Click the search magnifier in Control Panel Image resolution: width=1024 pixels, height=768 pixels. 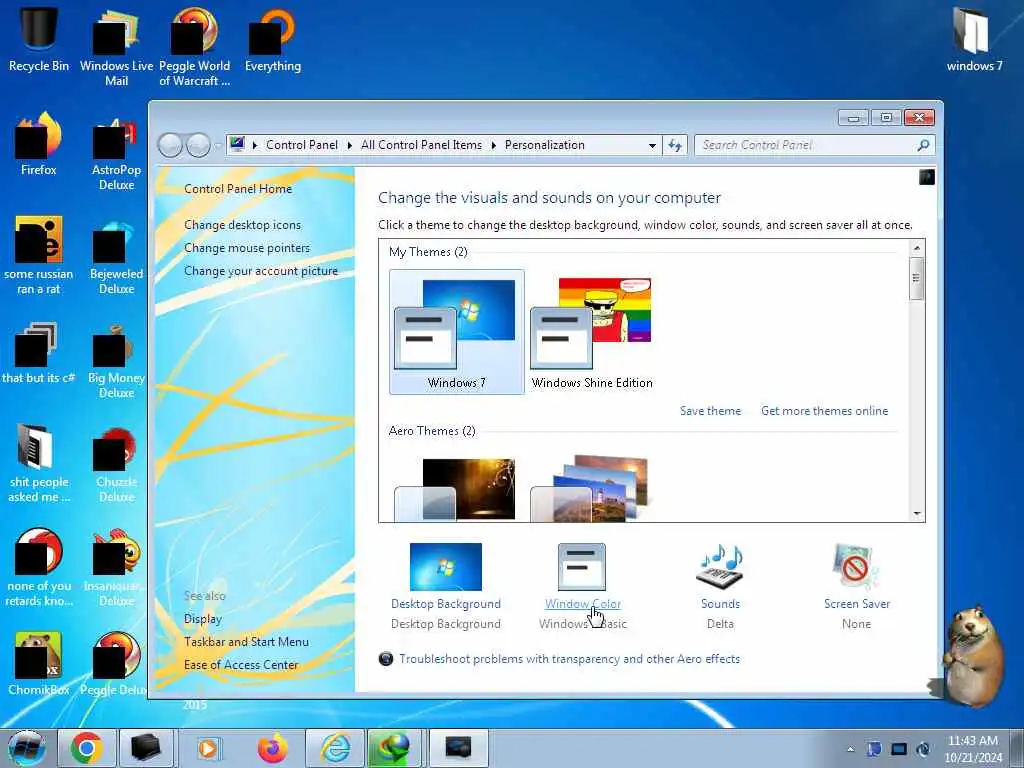pyautogui.click(x=923, y=145)
